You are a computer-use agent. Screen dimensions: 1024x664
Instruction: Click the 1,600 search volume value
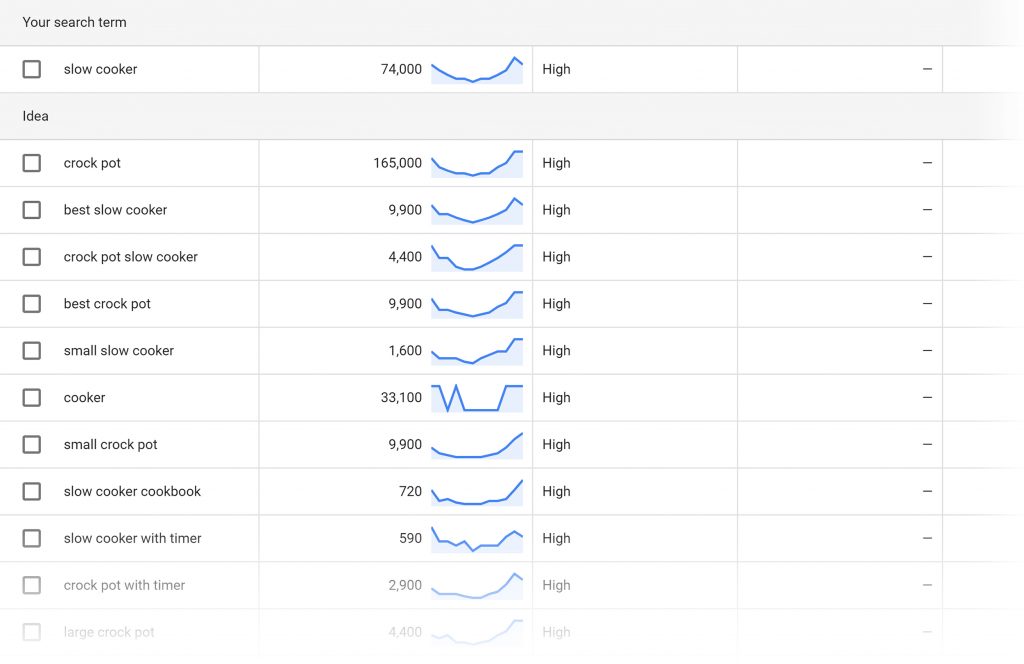(x=405, y=351)
